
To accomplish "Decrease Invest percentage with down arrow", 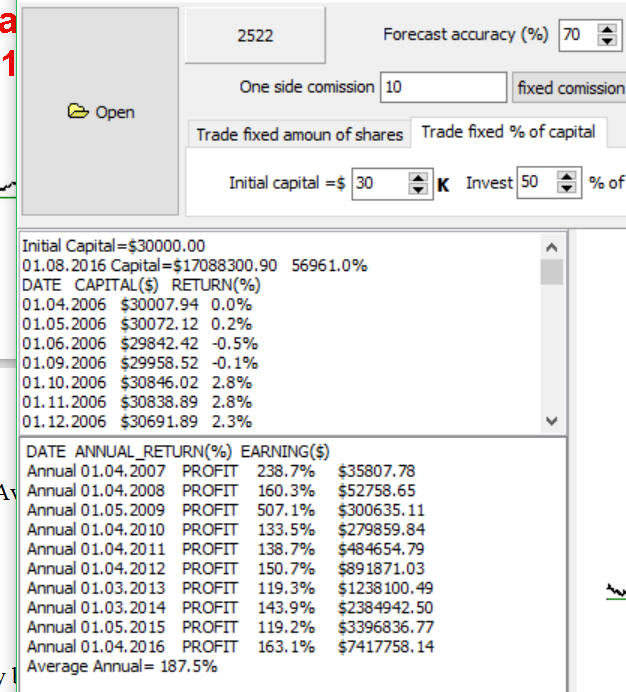I will pyautogui.click(x=567, y=189).
